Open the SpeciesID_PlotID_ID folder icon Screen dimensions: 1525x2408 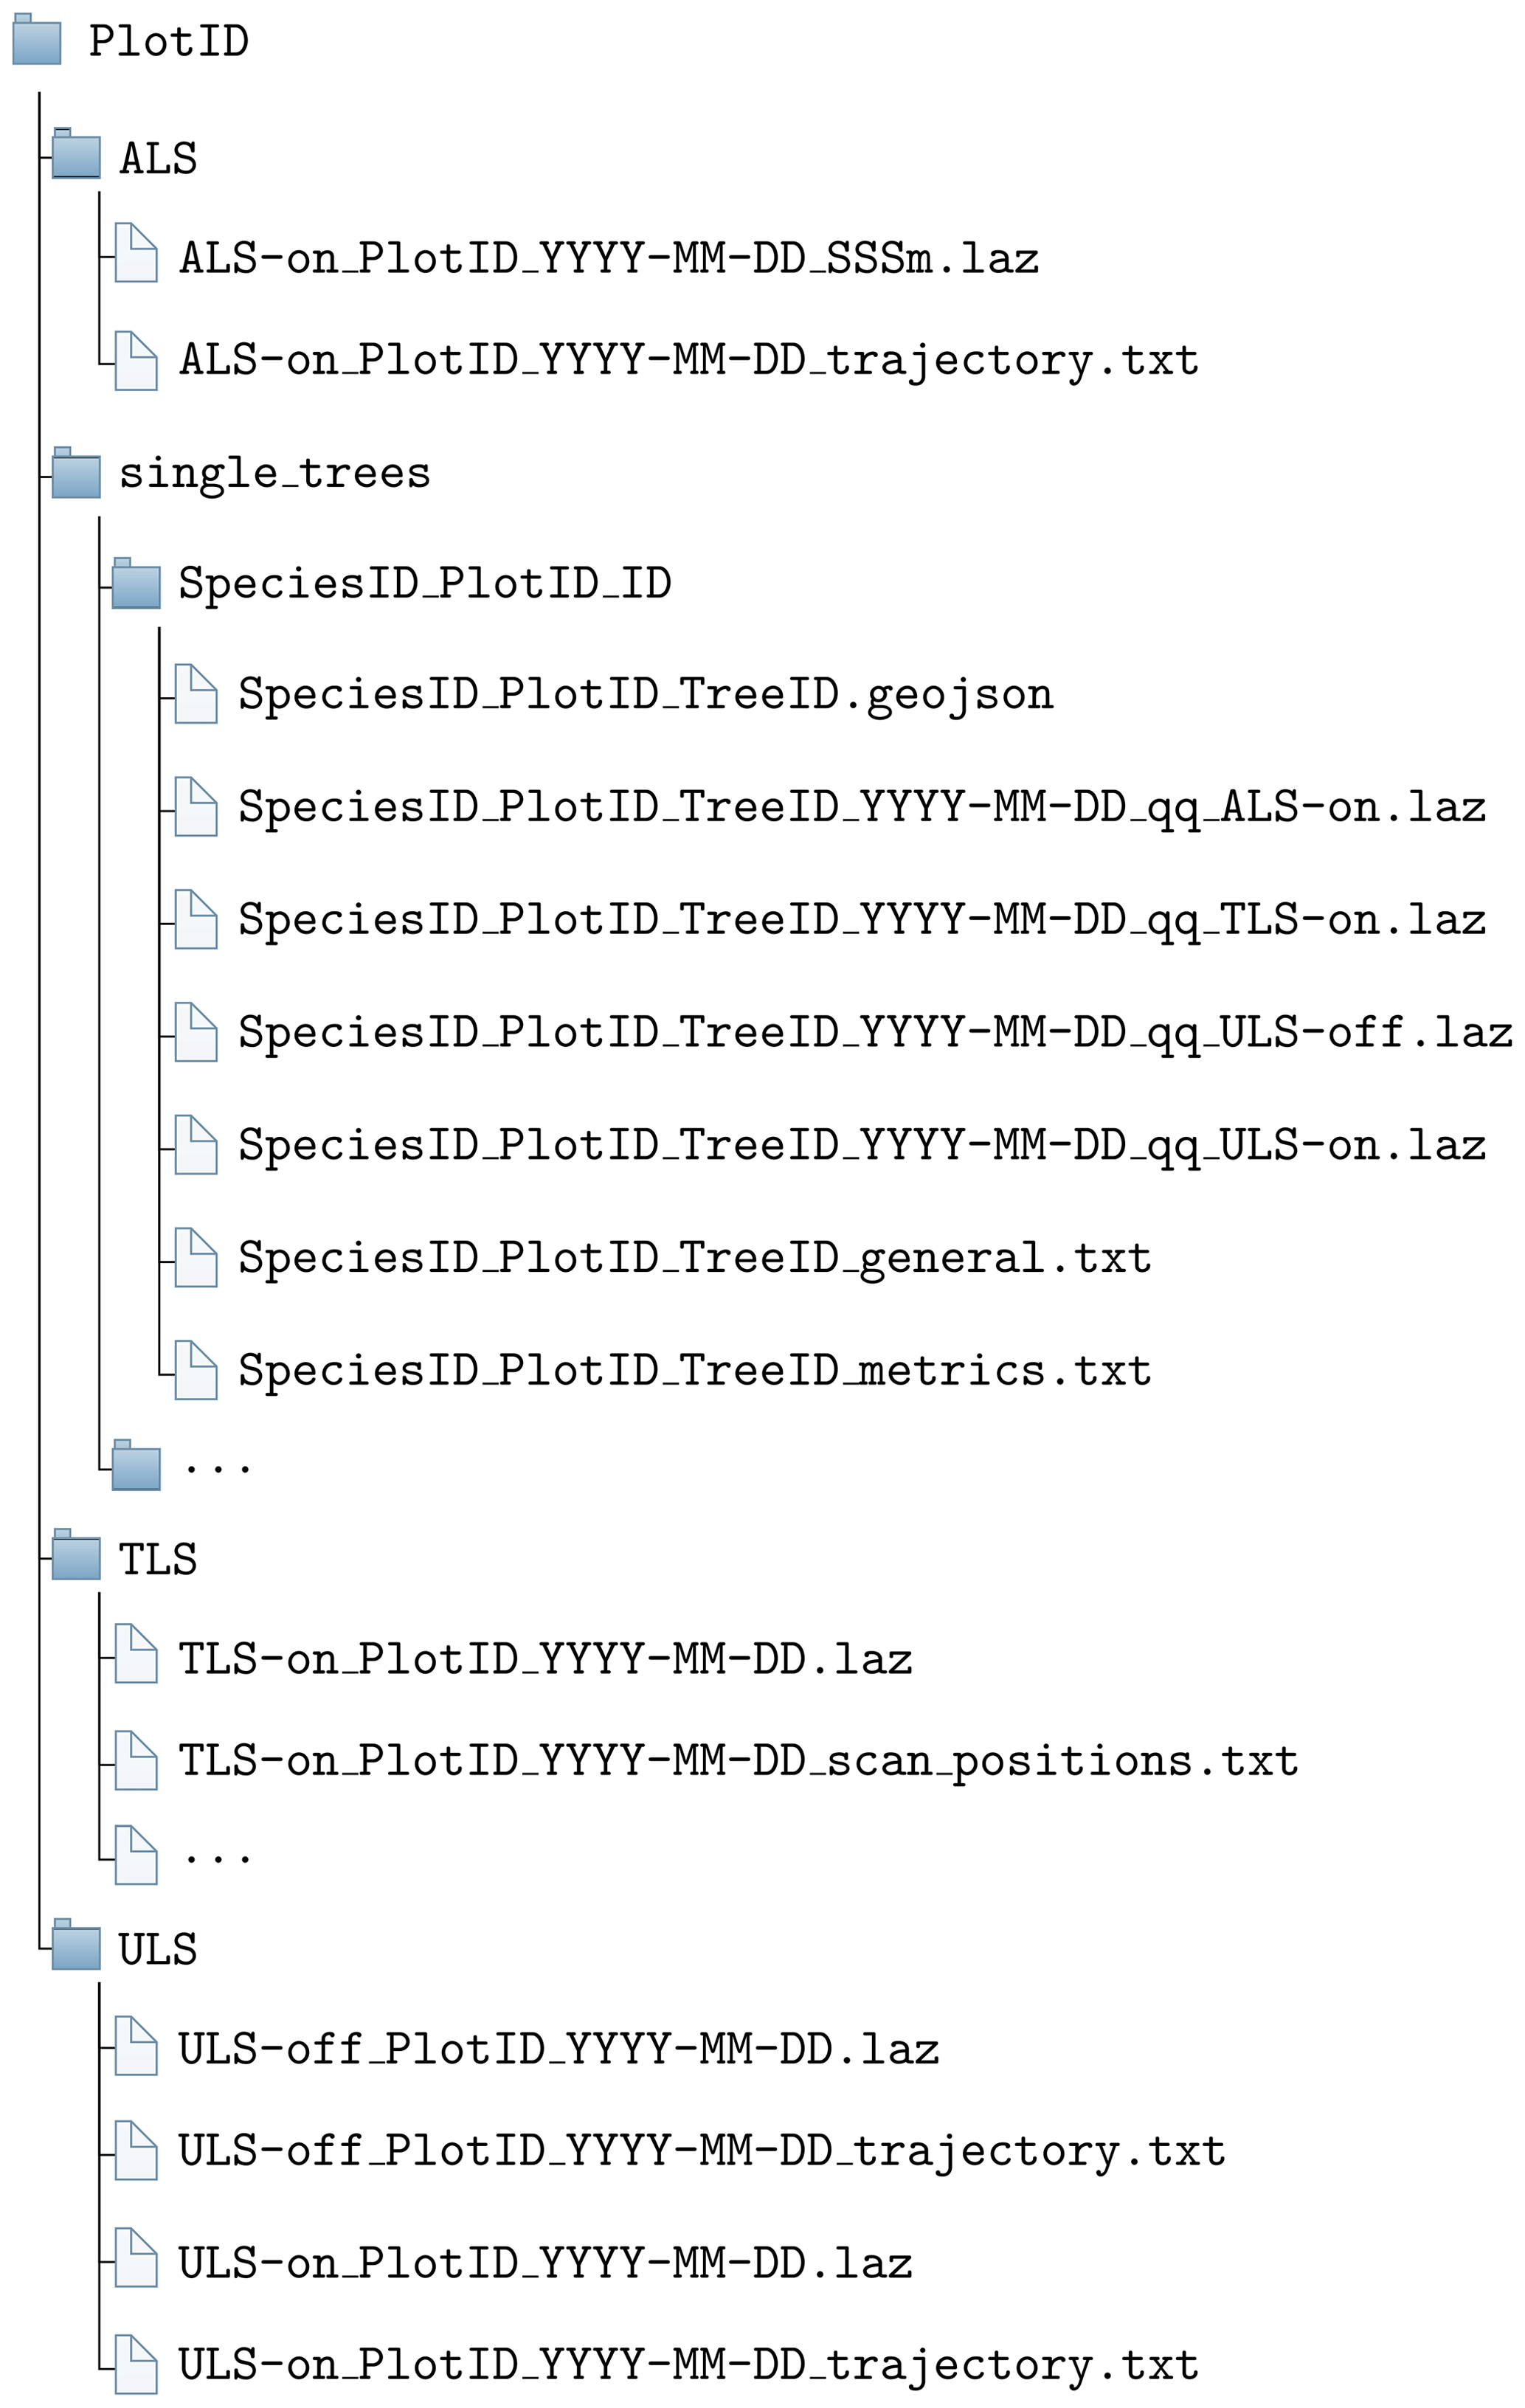point(136,584)
